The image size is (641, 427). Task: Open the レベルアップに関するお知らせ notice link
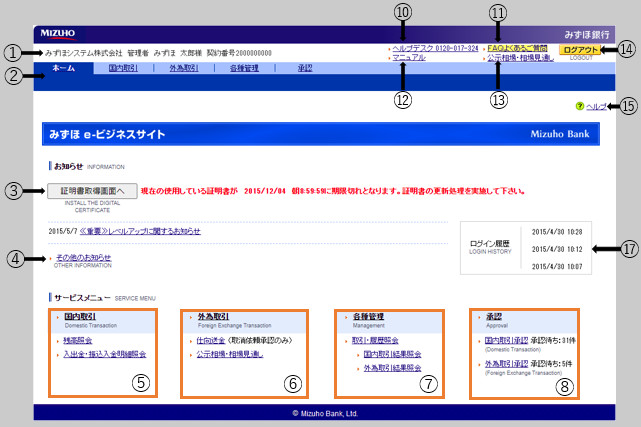pos(139,230)
